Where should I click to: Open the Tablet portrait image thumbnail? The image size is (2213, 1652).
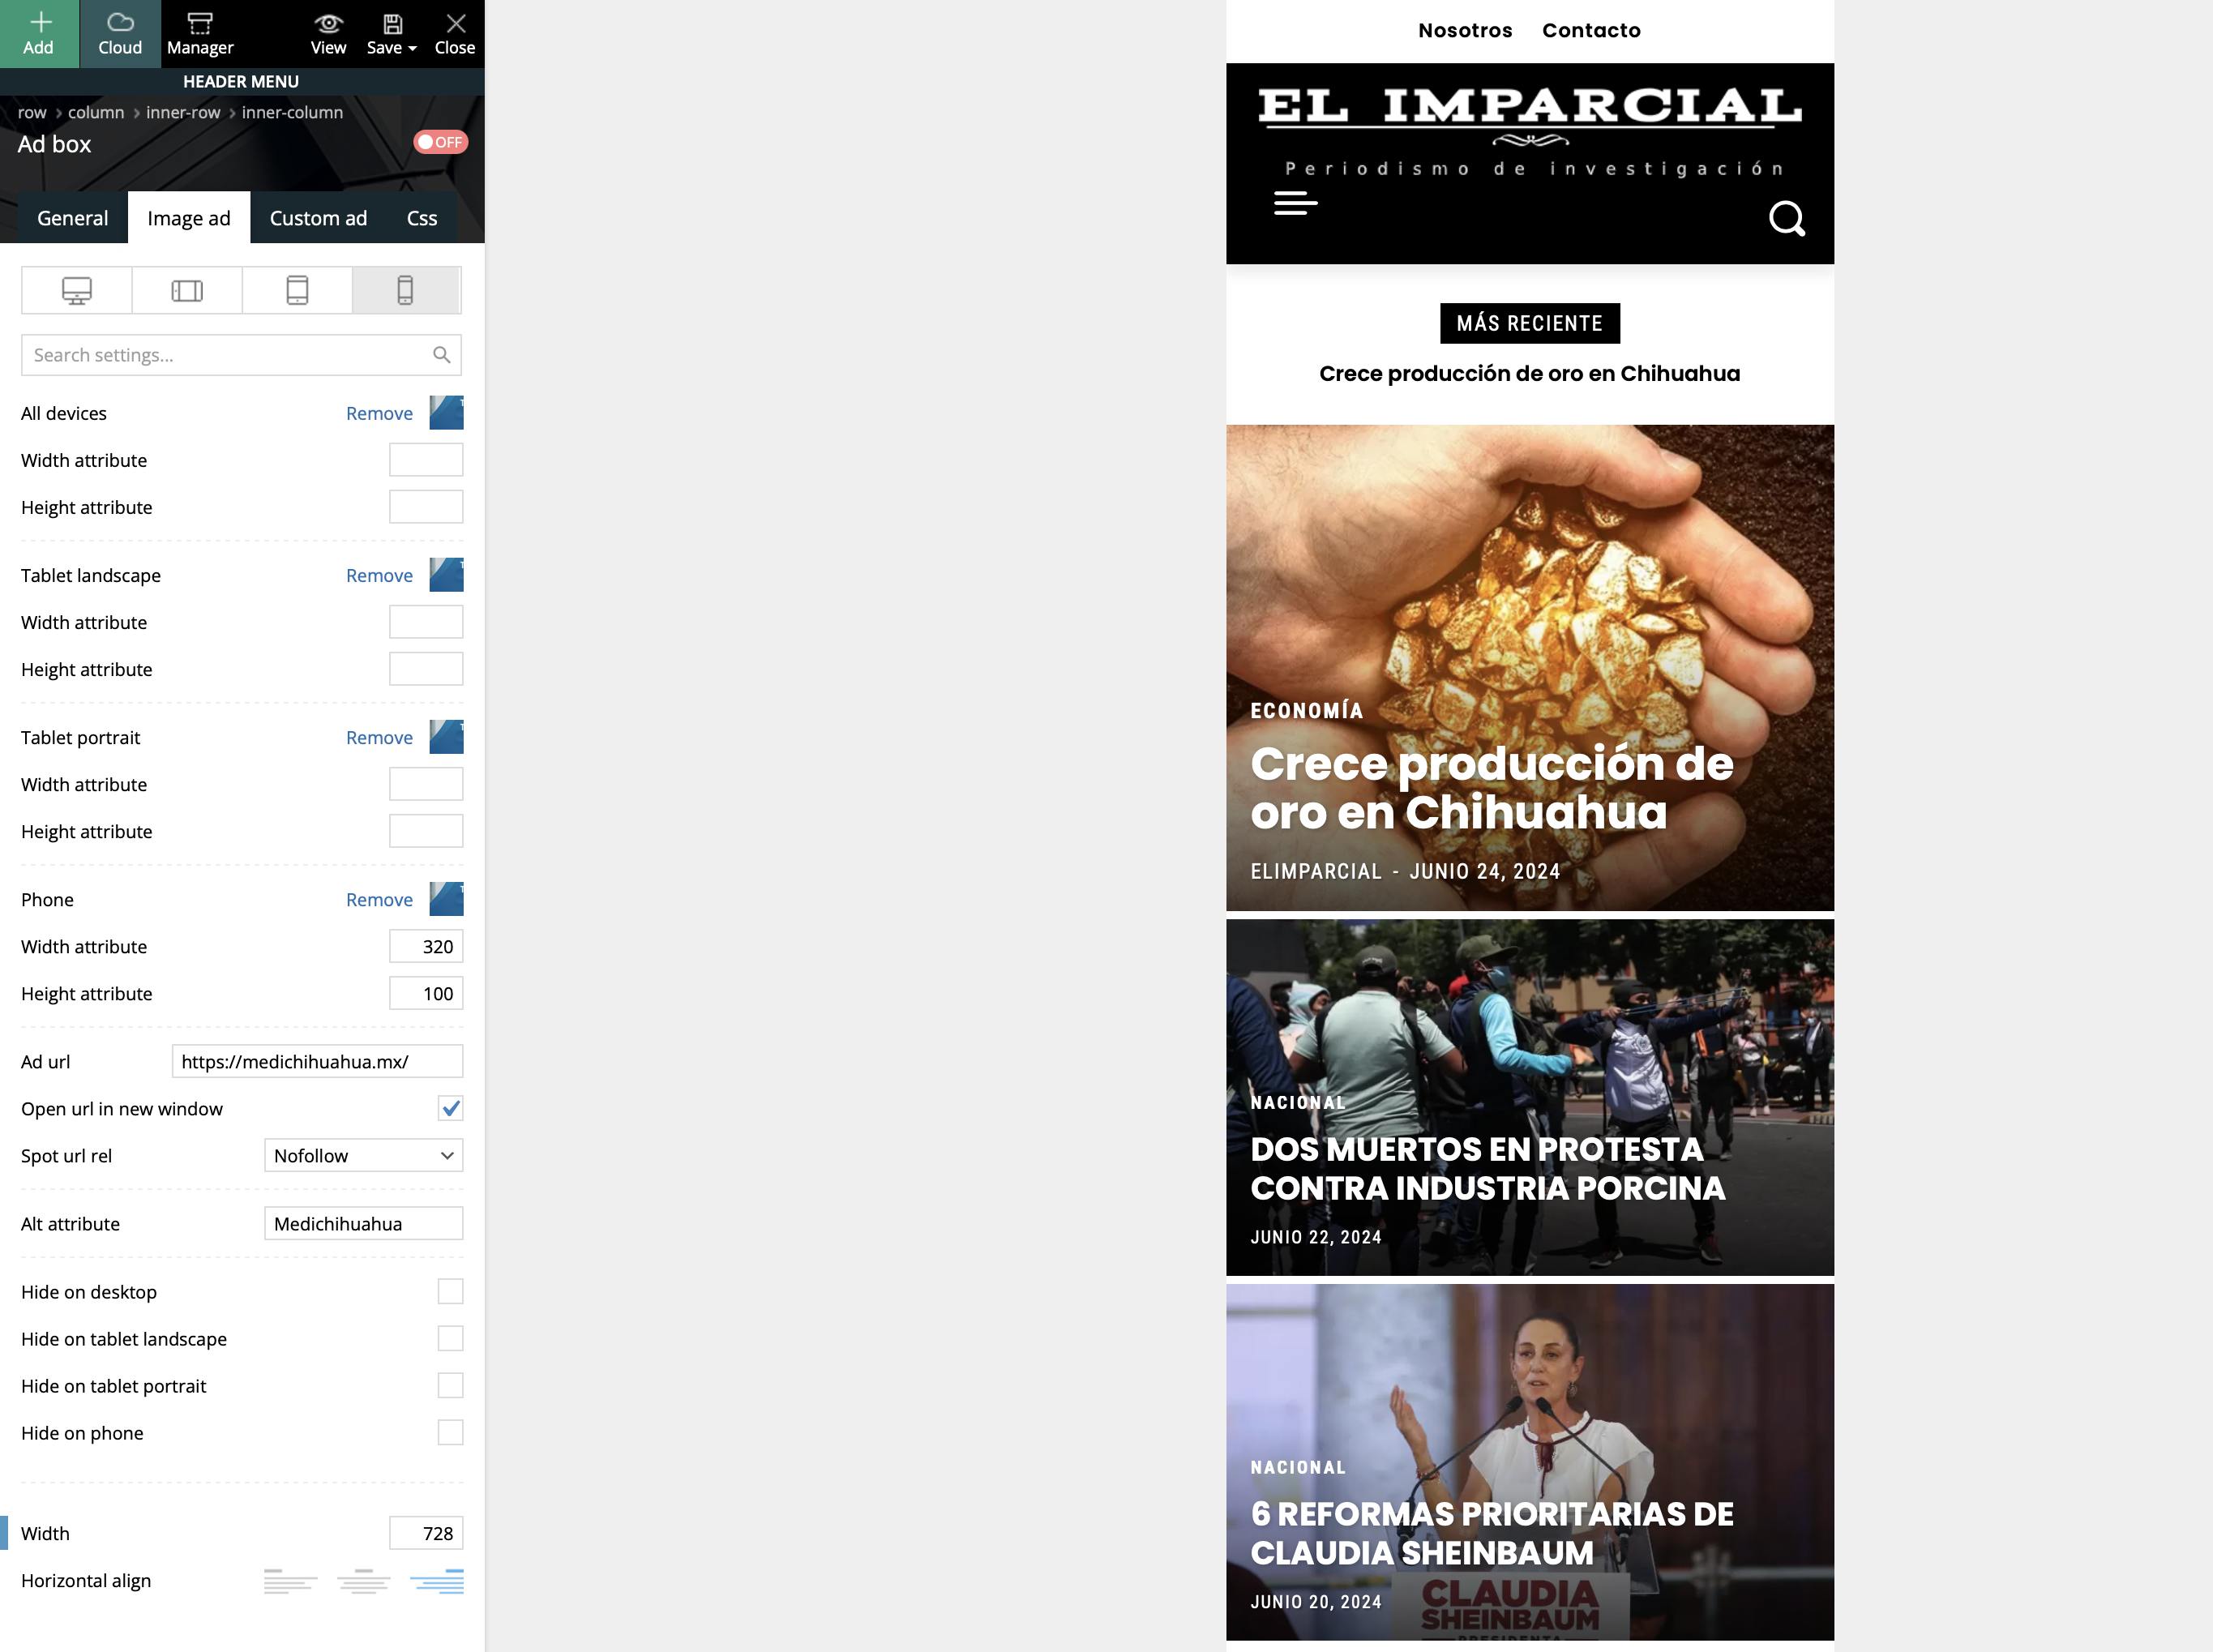pos(447,737)
